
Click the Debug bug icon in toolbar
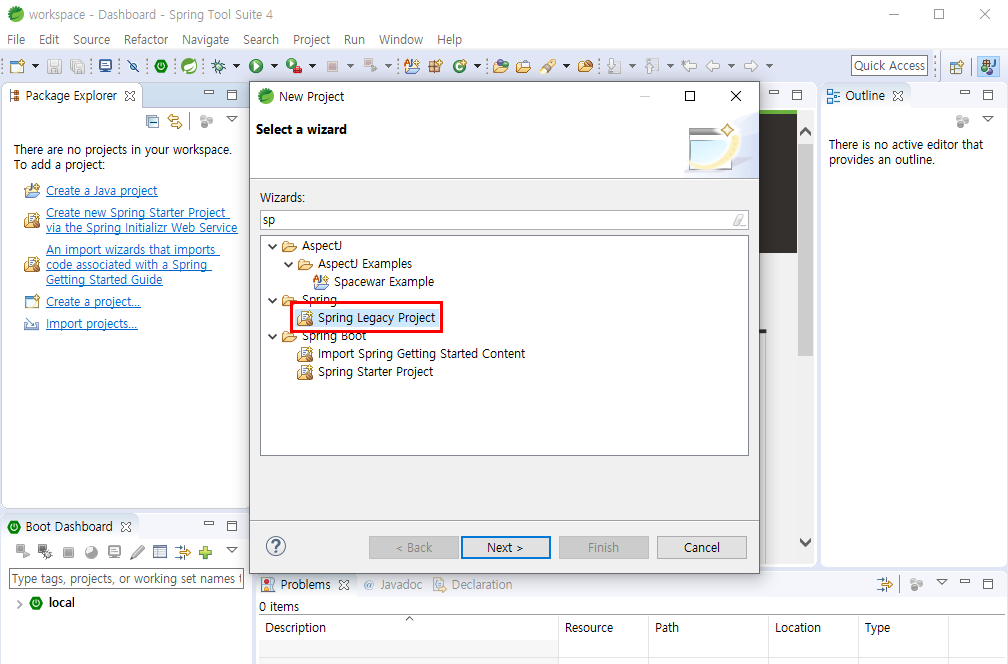[x=219, y=66]
